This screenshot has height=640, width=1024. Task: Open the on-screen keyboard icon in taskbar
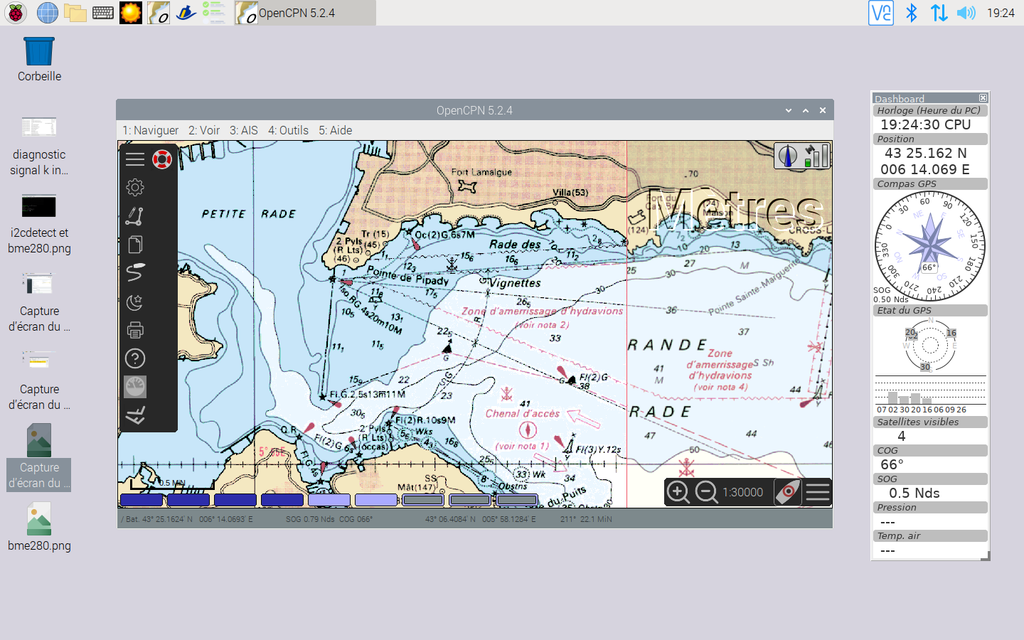103,12
